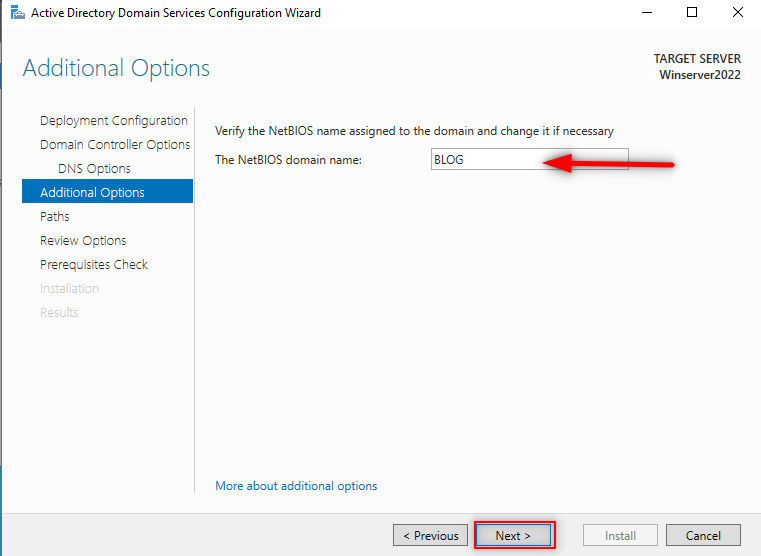Open the Review Options page

pos(83,241)
